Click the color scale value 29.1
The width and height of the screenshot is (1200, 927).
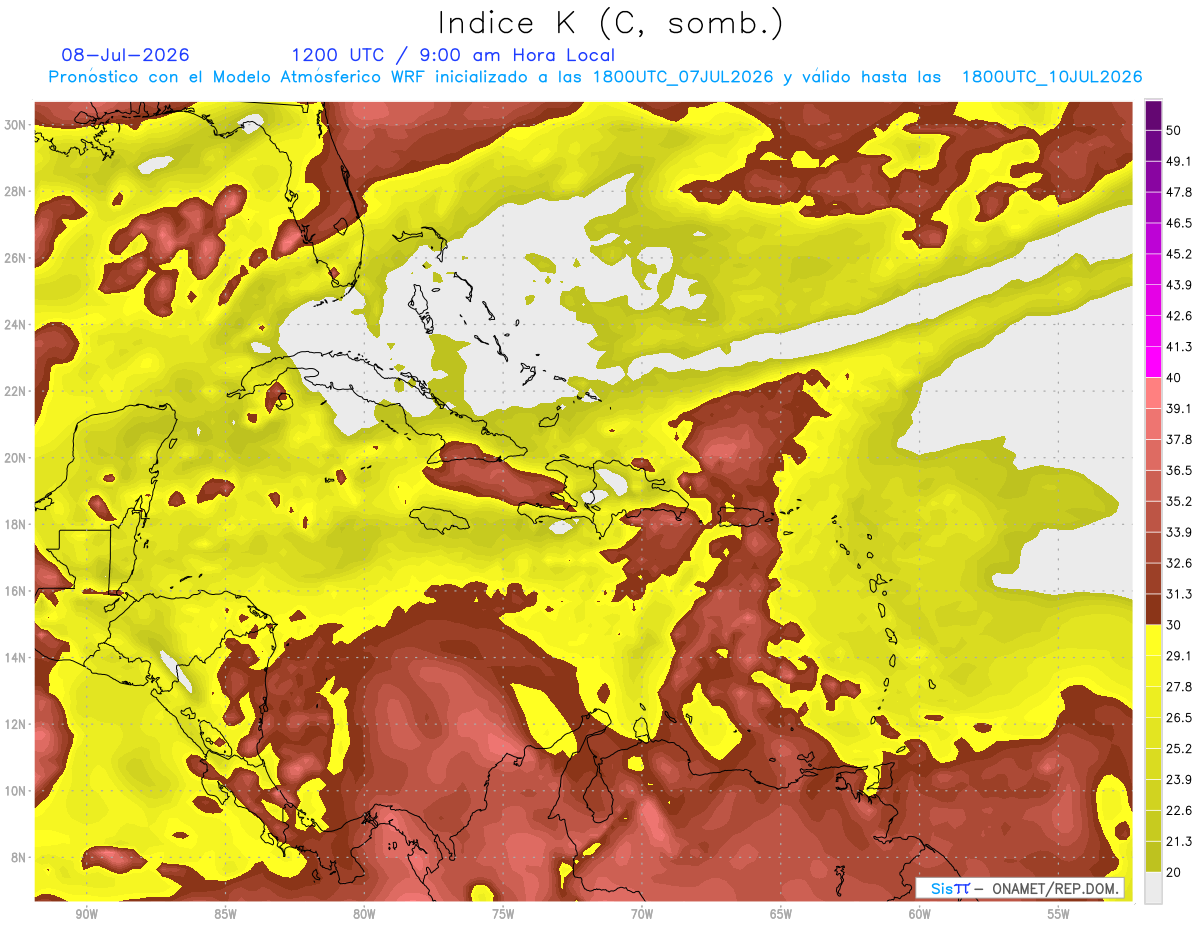tap(1178, 656)
